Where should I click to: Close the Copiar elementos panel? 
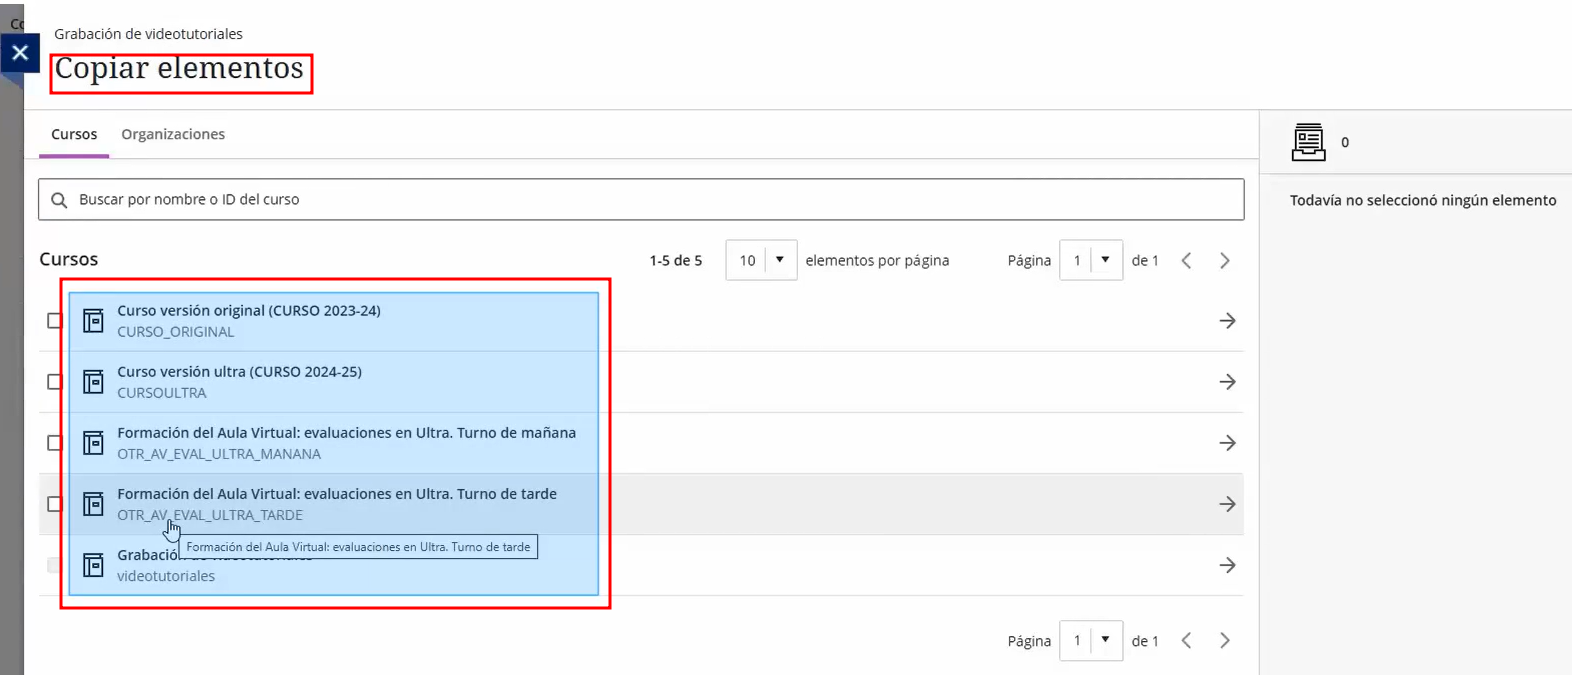(20, 53)
